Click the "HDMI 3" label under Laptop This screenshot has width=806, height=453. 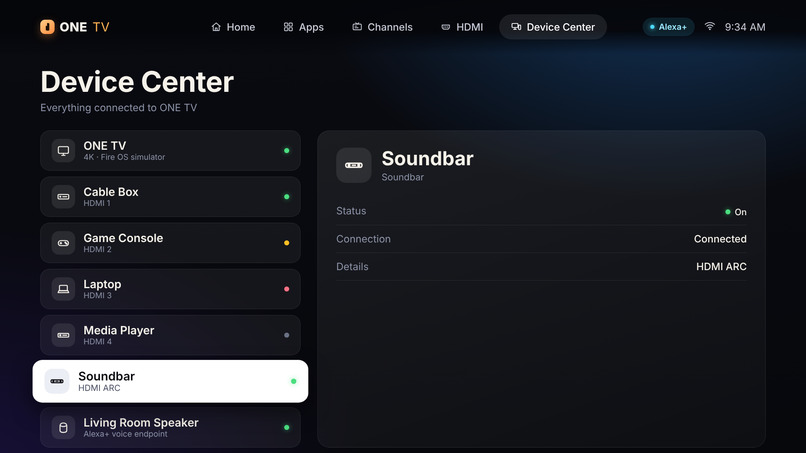pyautogui.click(x=97, y=296)
